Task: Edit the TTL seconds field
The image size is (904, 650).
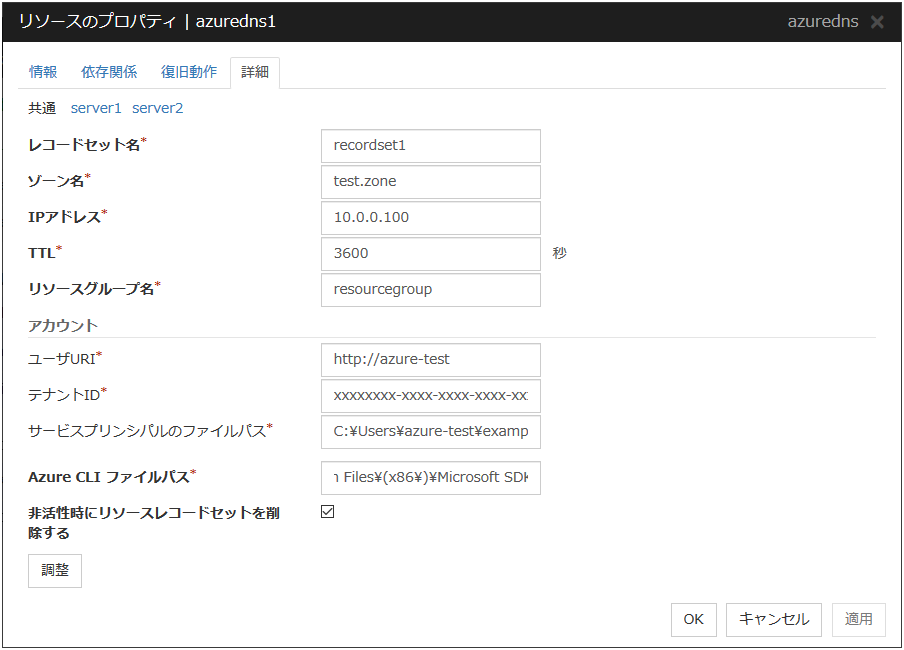Action: point(430,254)
